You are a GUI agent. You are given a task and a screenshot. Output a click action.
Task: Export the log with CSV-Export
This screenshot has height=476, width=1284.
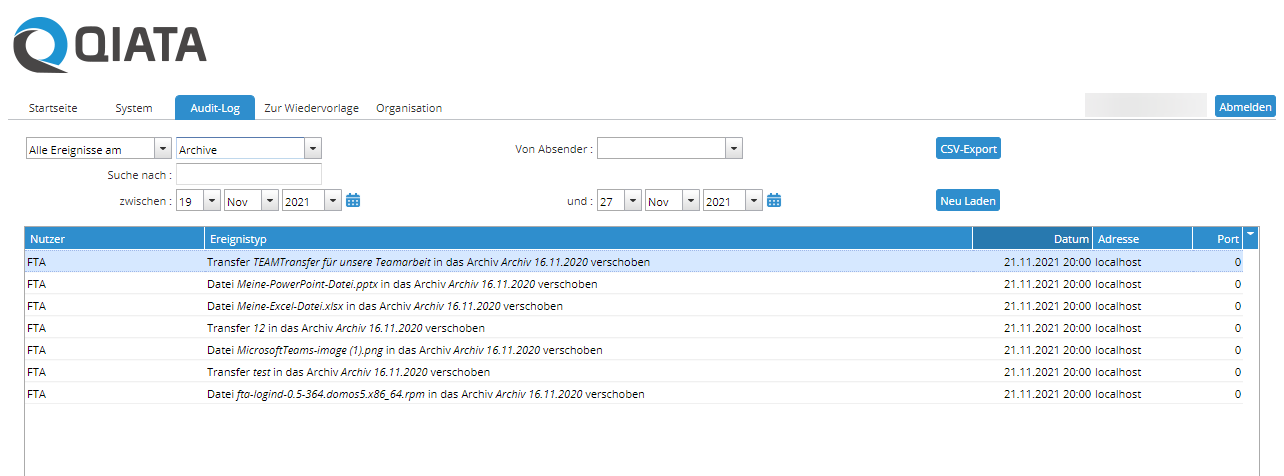[968, 149]
